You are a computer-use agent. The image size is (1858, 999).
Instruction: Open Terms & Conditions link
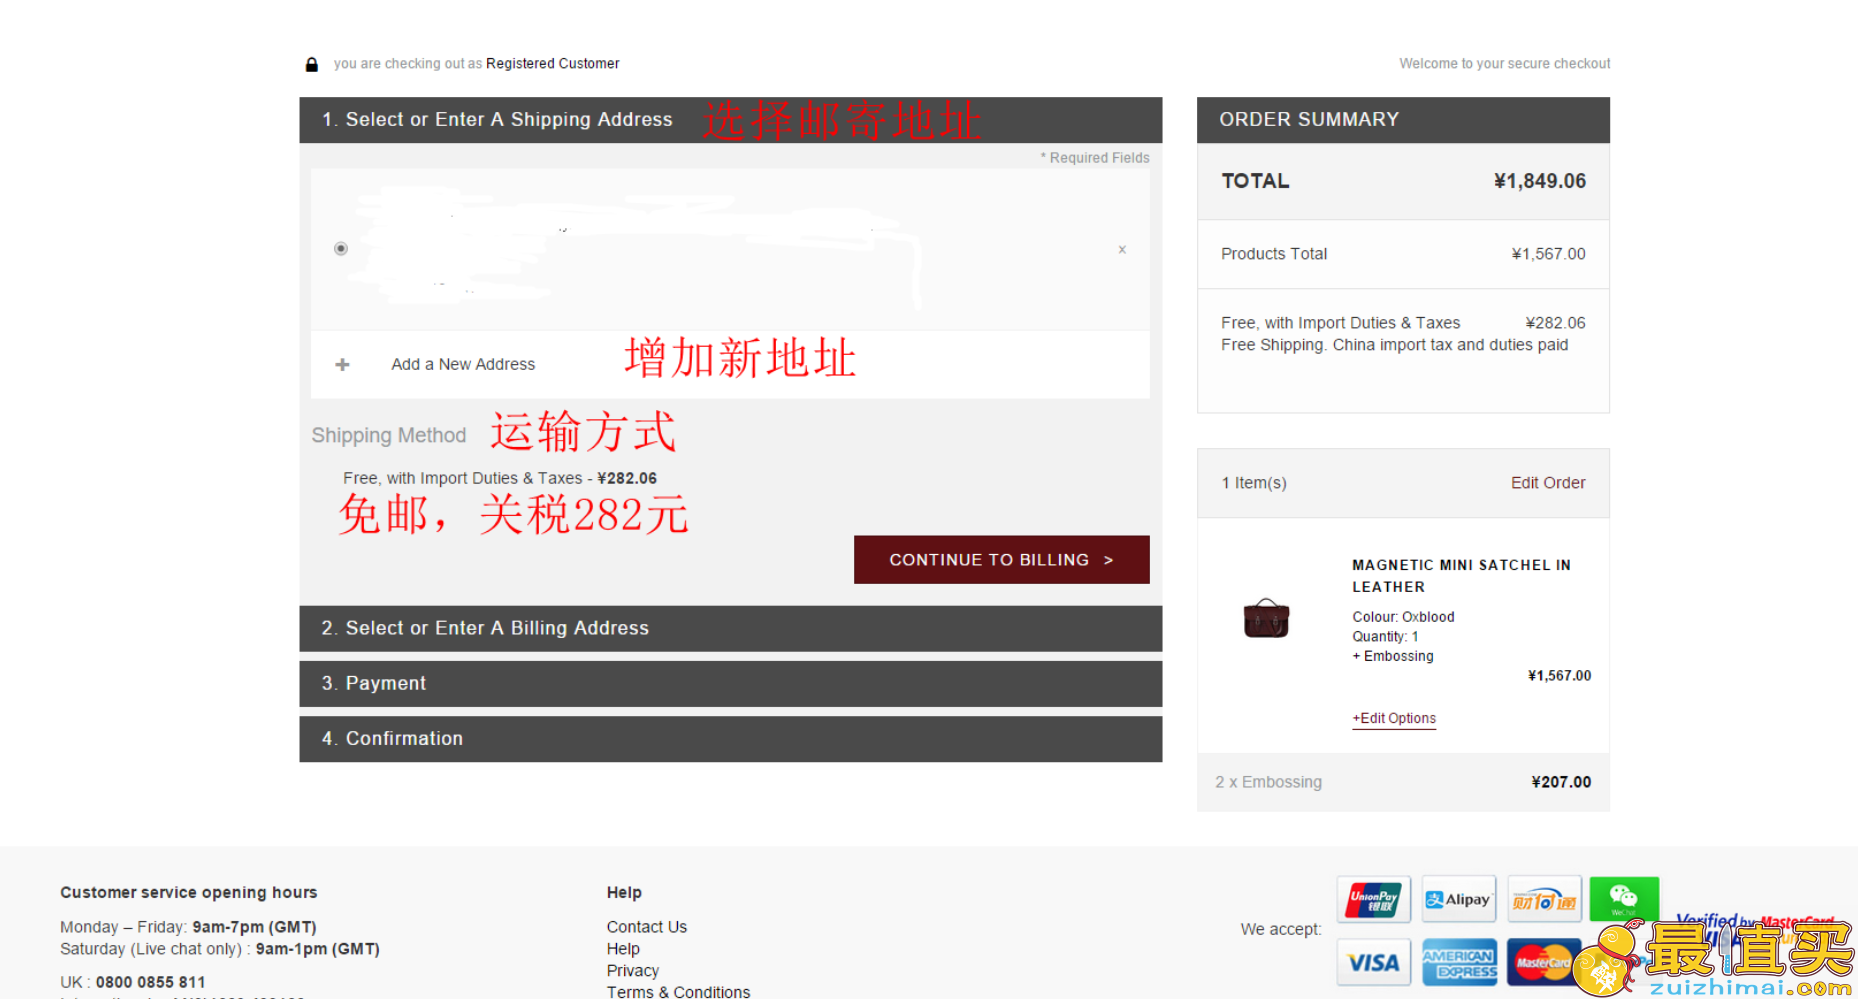pos(678,991)
